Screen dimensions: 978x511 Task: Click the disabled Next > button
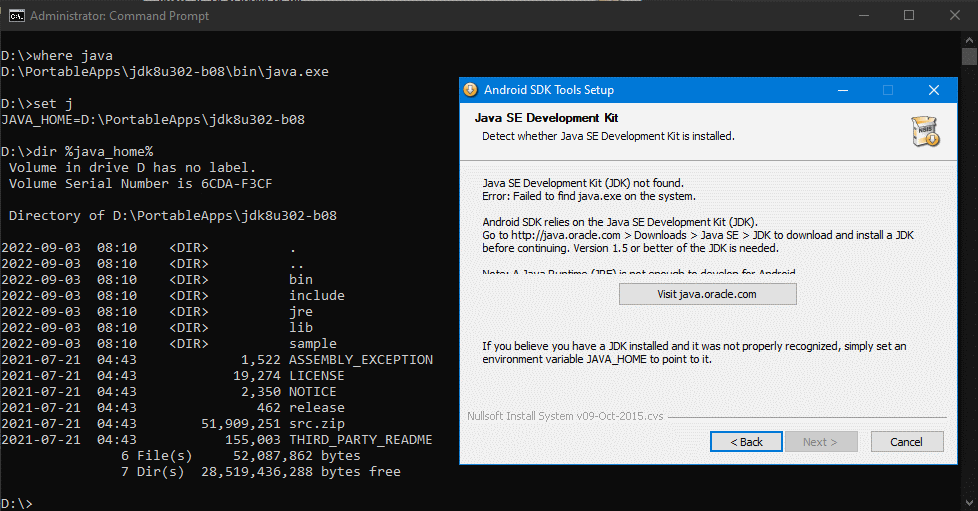[x=821, y=442]
